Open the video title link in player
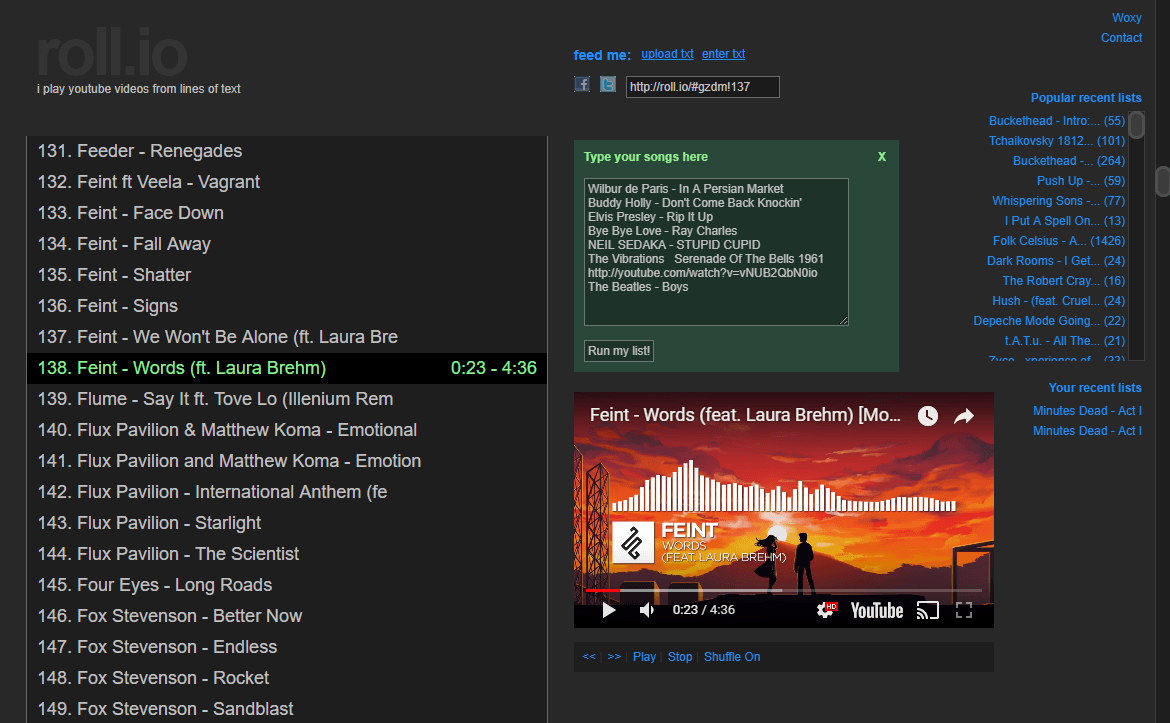 [x=745, y=415]
